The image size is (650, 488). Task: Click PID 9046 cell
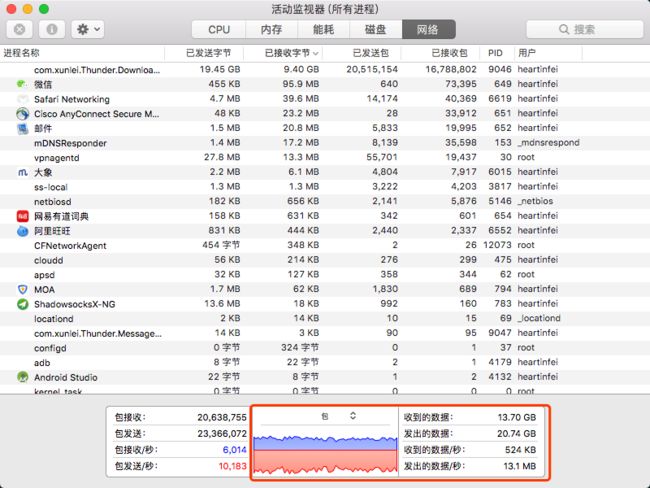pyautogui.click(x=500, y=69)
